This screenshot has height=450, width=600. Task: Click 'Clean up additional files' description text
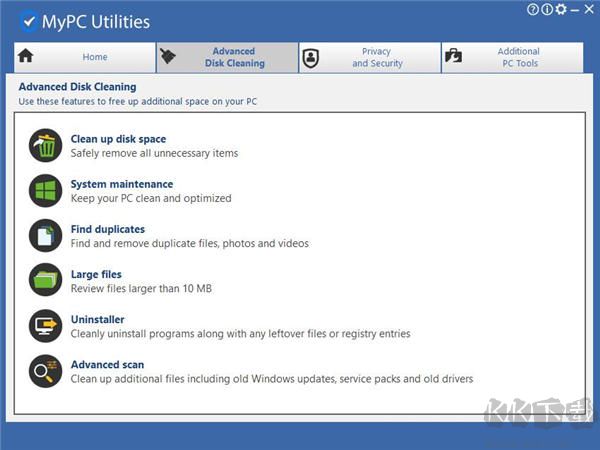point(272,379)
